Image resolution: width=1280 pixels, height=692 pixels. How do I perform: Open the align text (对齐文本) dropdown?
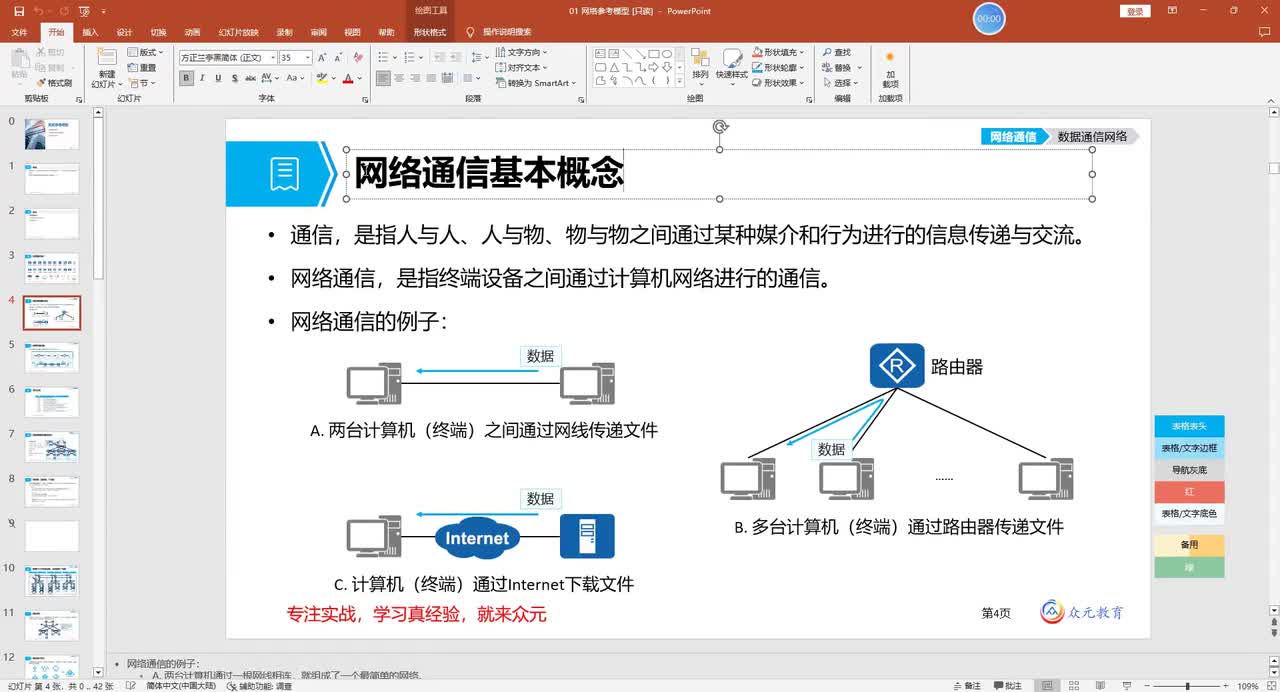(x=521, y=67)
